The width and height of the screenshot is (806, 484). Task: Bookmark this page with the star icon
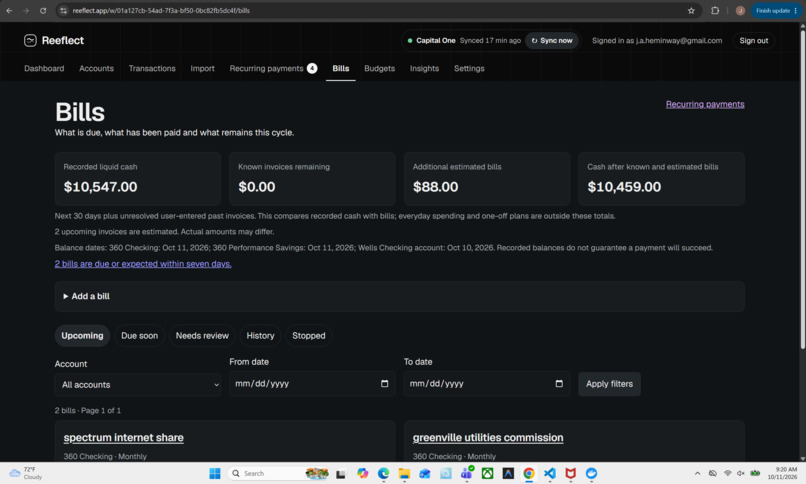point(691,10)
